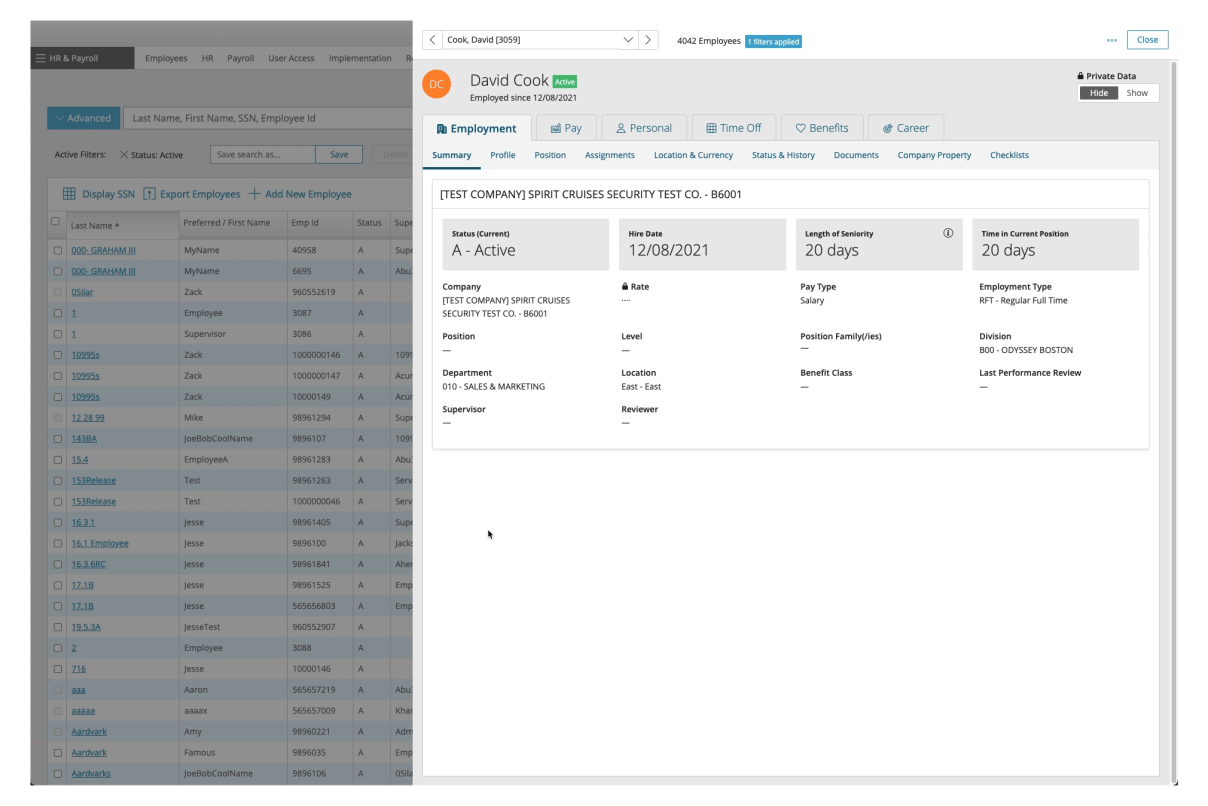Viewport: 1208px width, 806px height.
Task: Open the Benefits tab
Action: (822, 128)
